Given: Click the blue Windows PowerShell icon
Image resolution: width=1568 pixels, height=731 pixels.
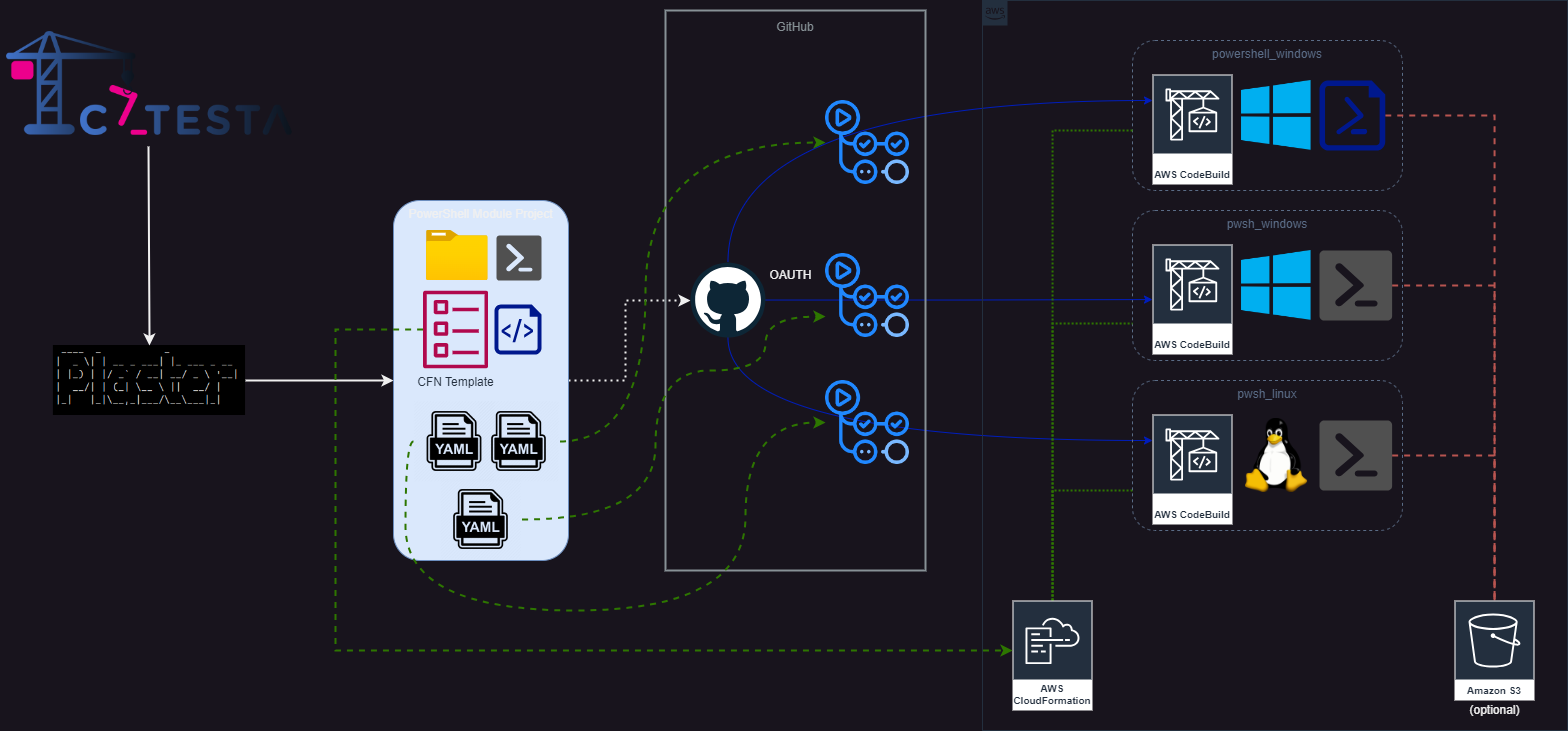Looking at the screenshot, I should (x=1353, y=115).
